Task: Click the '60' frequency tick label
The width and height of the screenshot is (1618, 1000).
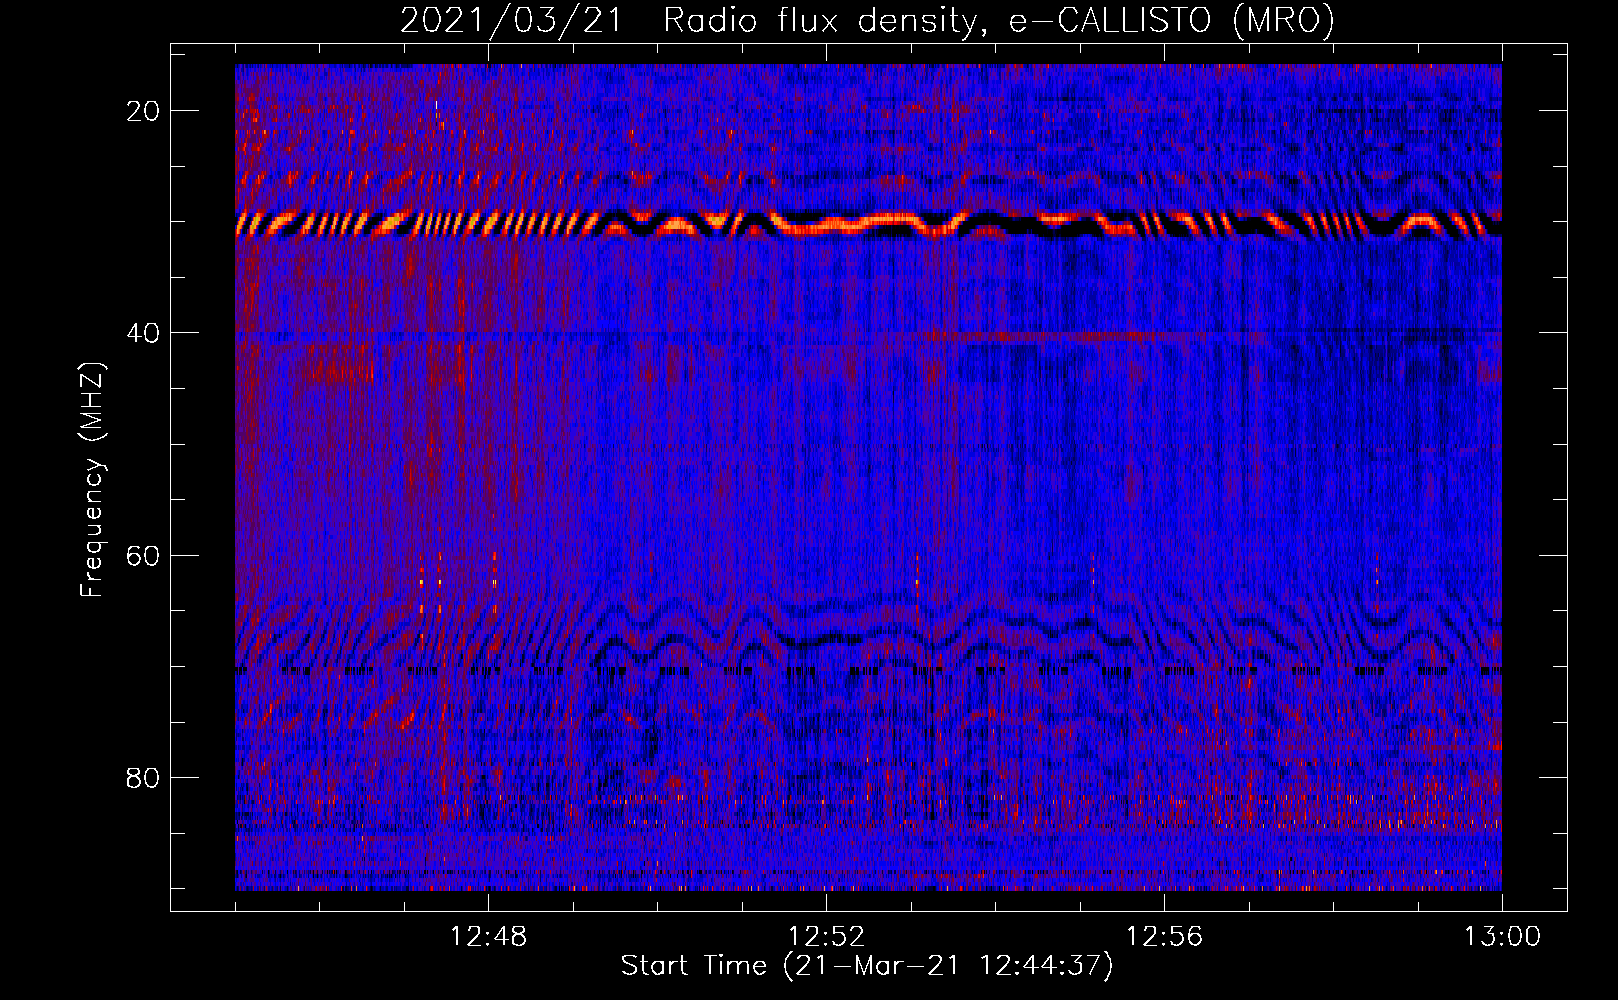Action: [x=144, y=555]
